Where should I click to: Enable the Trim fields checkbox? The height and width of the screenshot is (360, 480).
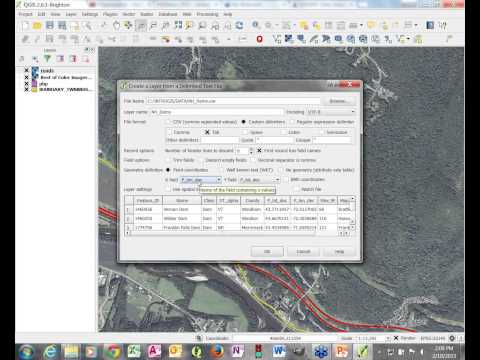pyautogui.click(x=168, y=160)
